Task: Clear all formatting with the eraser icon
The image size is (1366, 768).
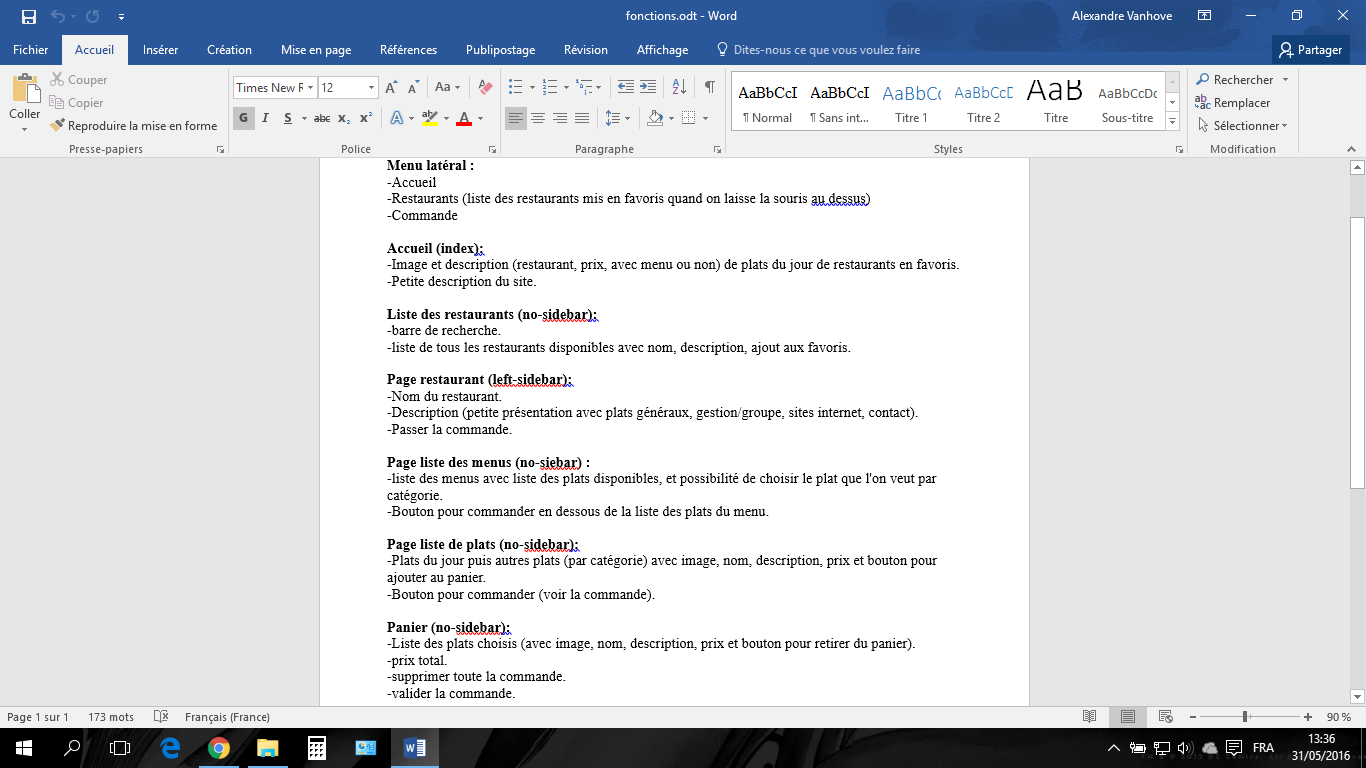Action: point(485,88)
